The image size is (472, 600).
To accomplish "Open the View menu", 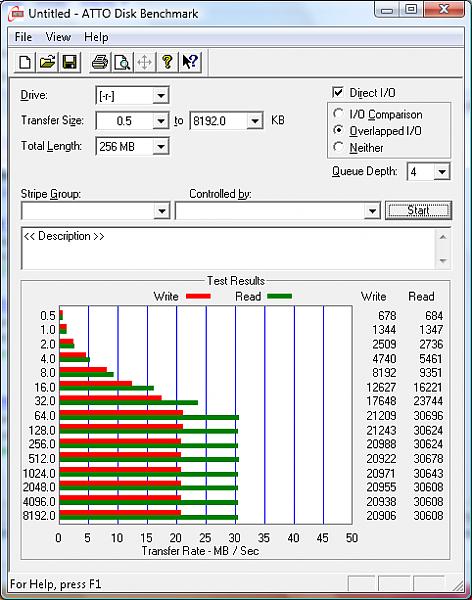I will click(58, 37).
